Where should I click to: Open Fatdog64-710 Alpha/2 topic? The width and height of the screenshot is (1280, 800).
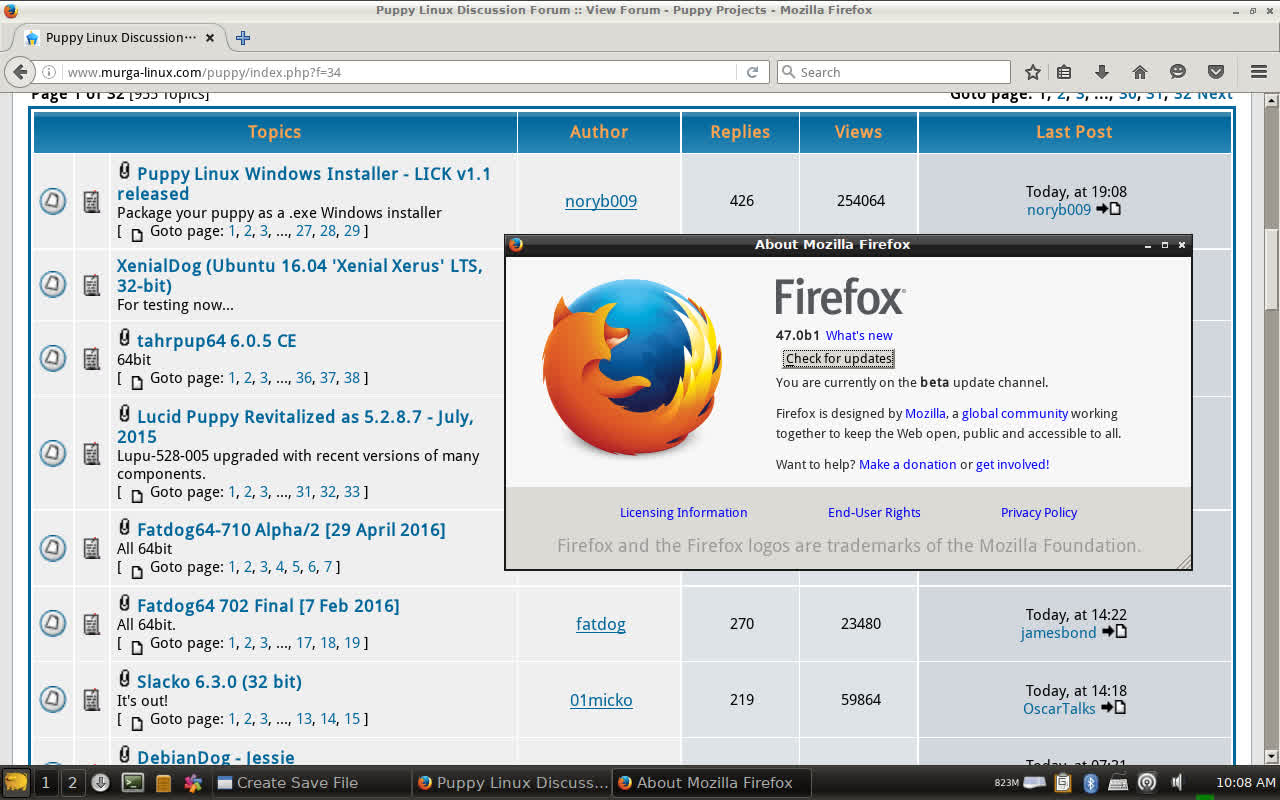coord(291,529)
